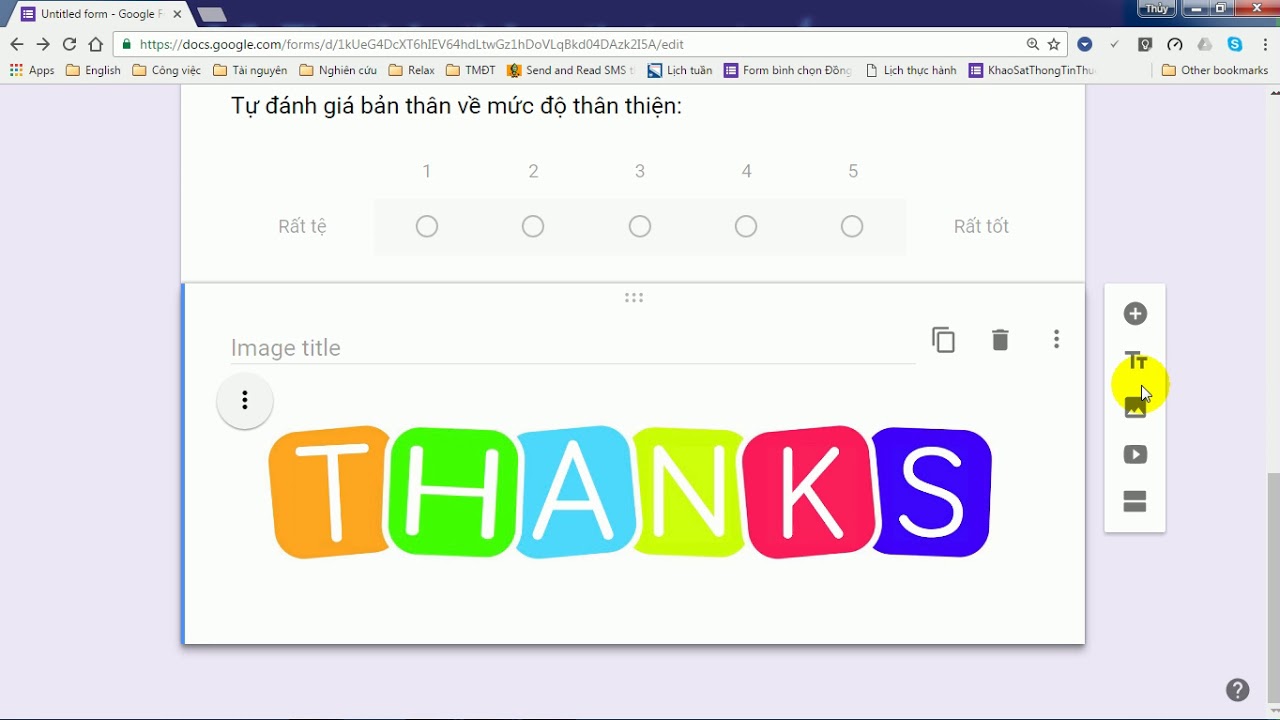The height and width of the screenshot is (720, 1280).
Task: Click the secure padlock icon in address bar
Action: [x=126, y=44]
